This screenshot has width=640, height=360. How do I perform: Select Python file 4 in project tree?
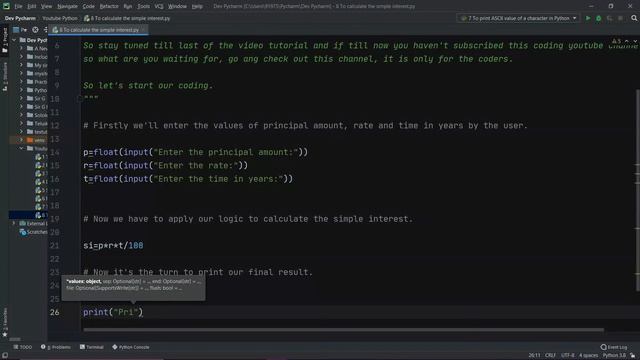(x=41, y=182)
